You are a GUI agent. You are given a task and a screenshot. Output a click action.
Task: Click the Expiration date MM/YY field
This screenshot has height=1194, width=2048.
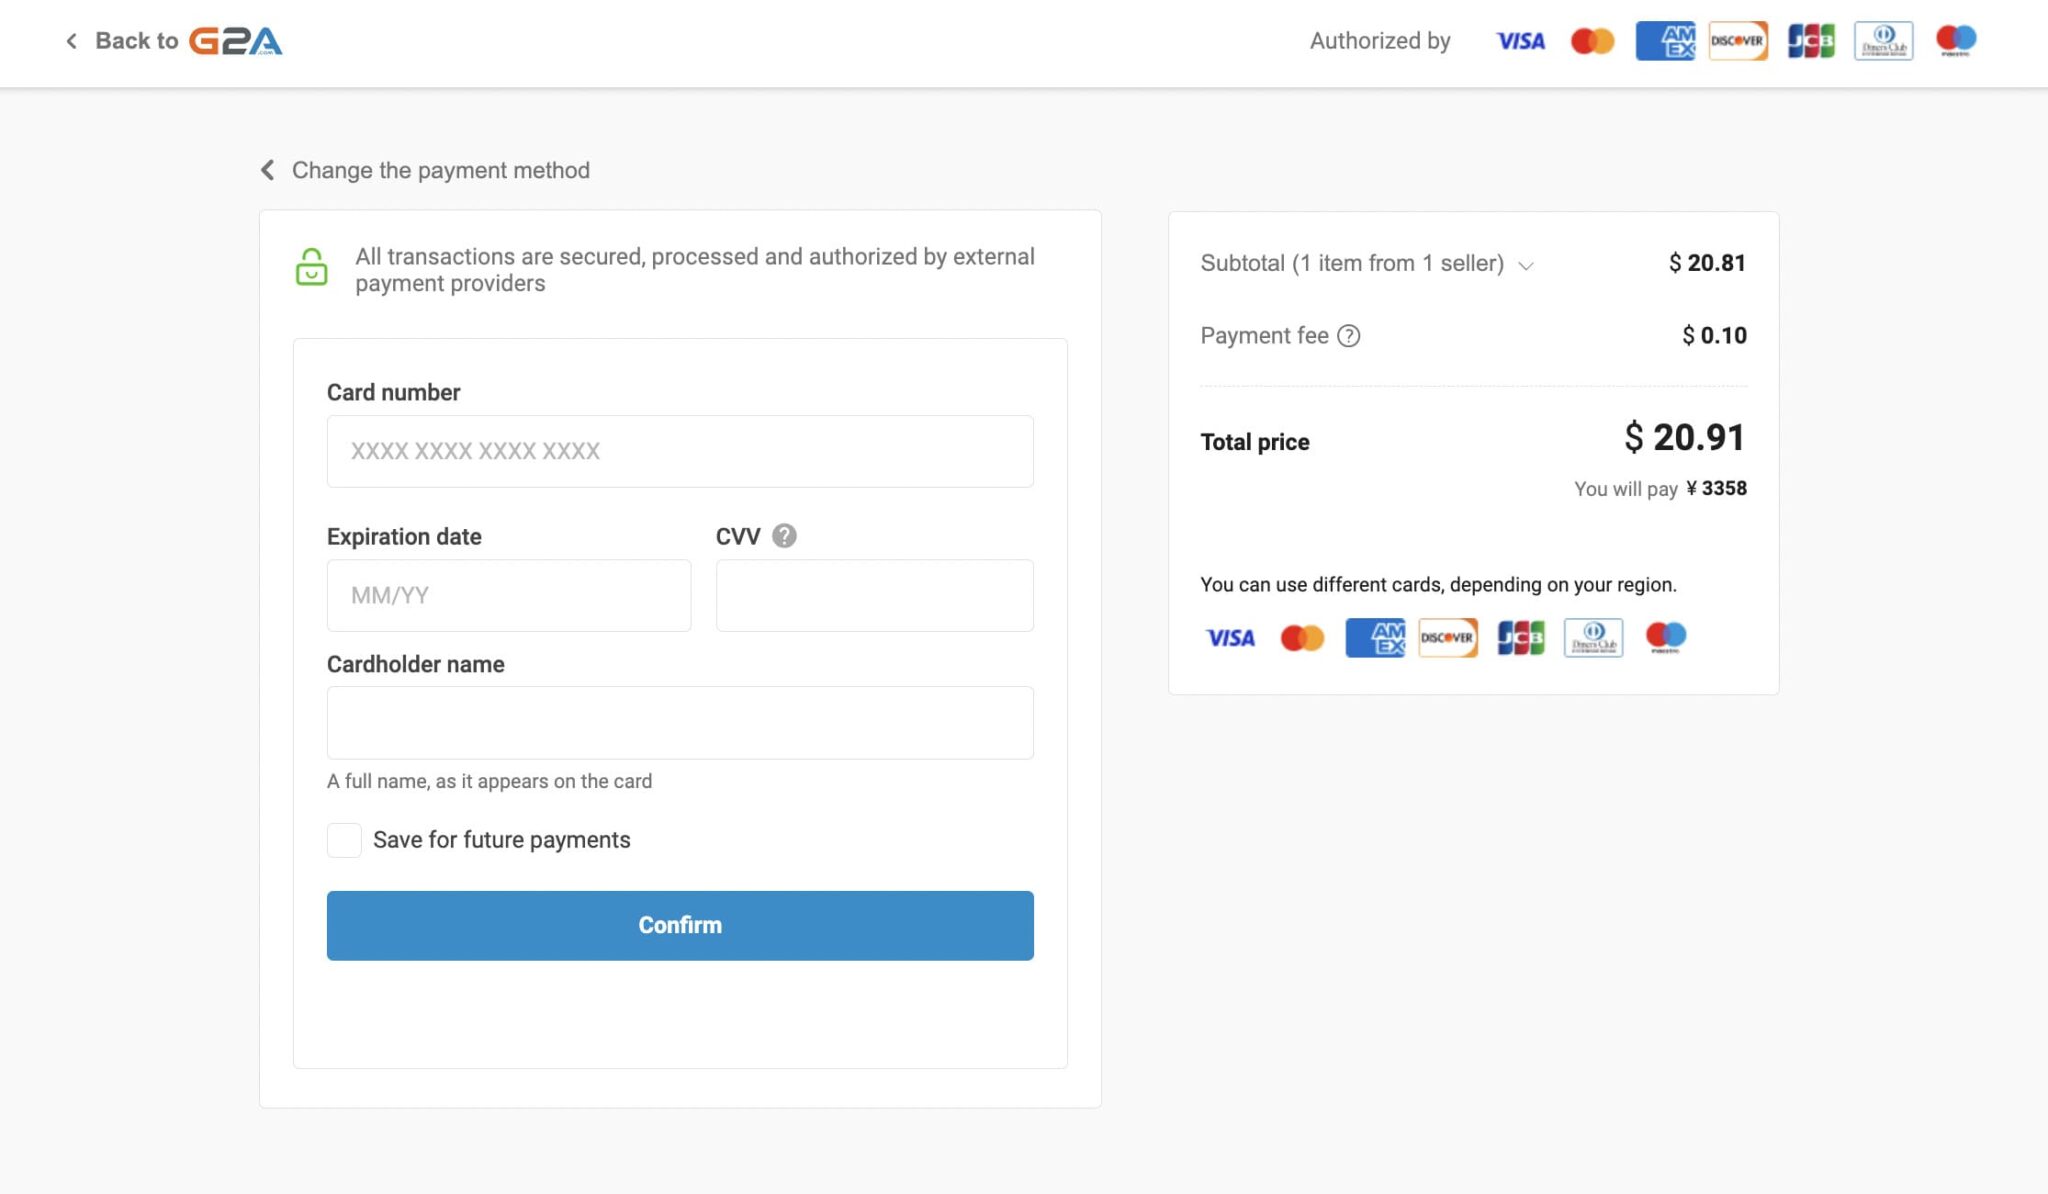(x=508, y=595)
